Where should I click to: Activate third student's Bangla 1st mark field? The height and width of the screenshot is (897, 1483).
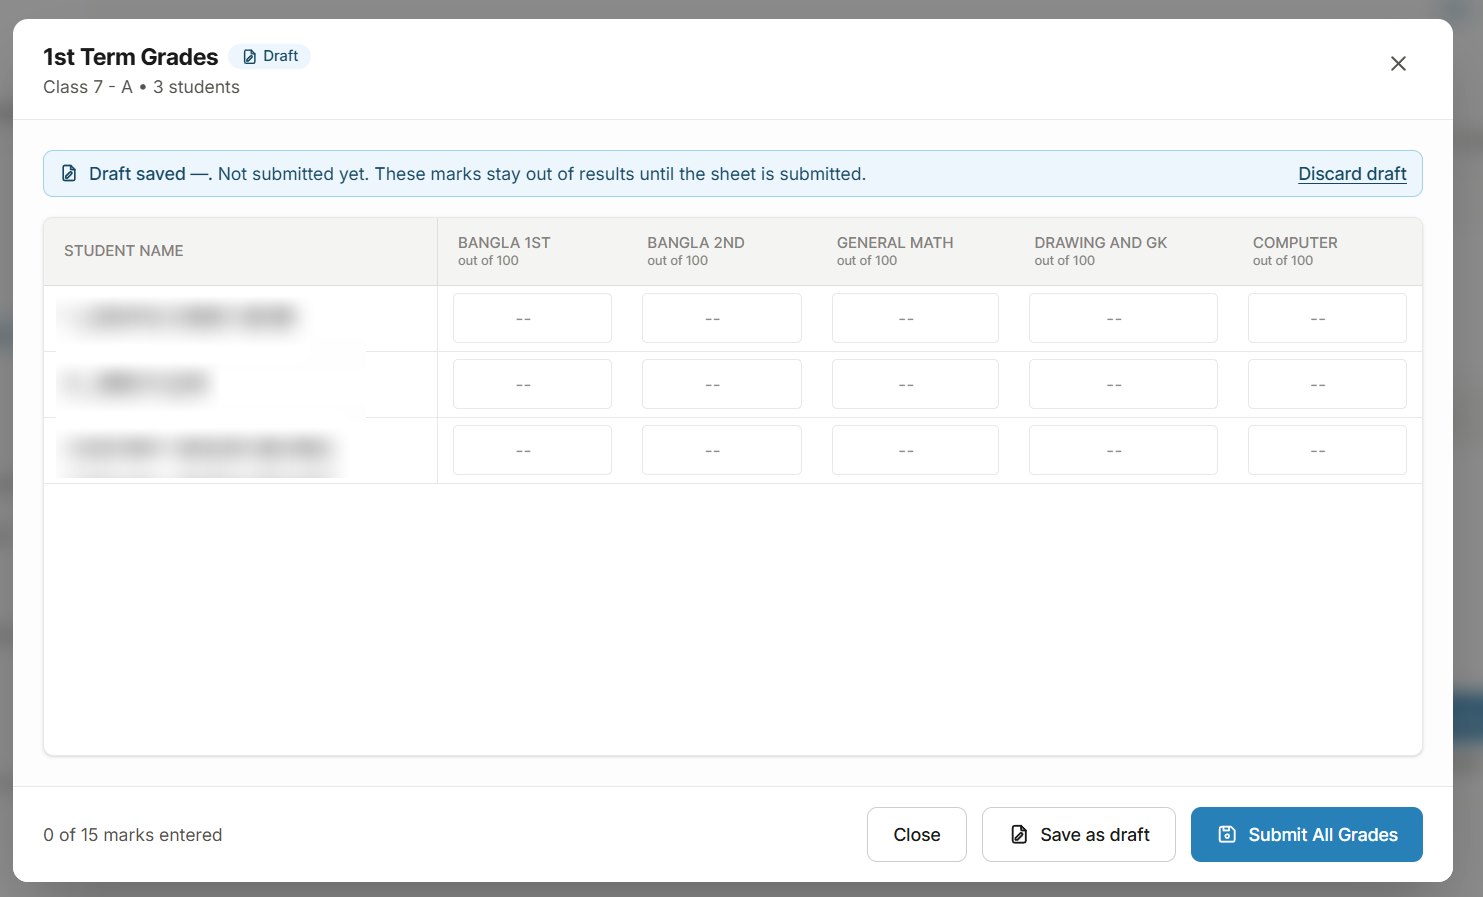[532, 450]
